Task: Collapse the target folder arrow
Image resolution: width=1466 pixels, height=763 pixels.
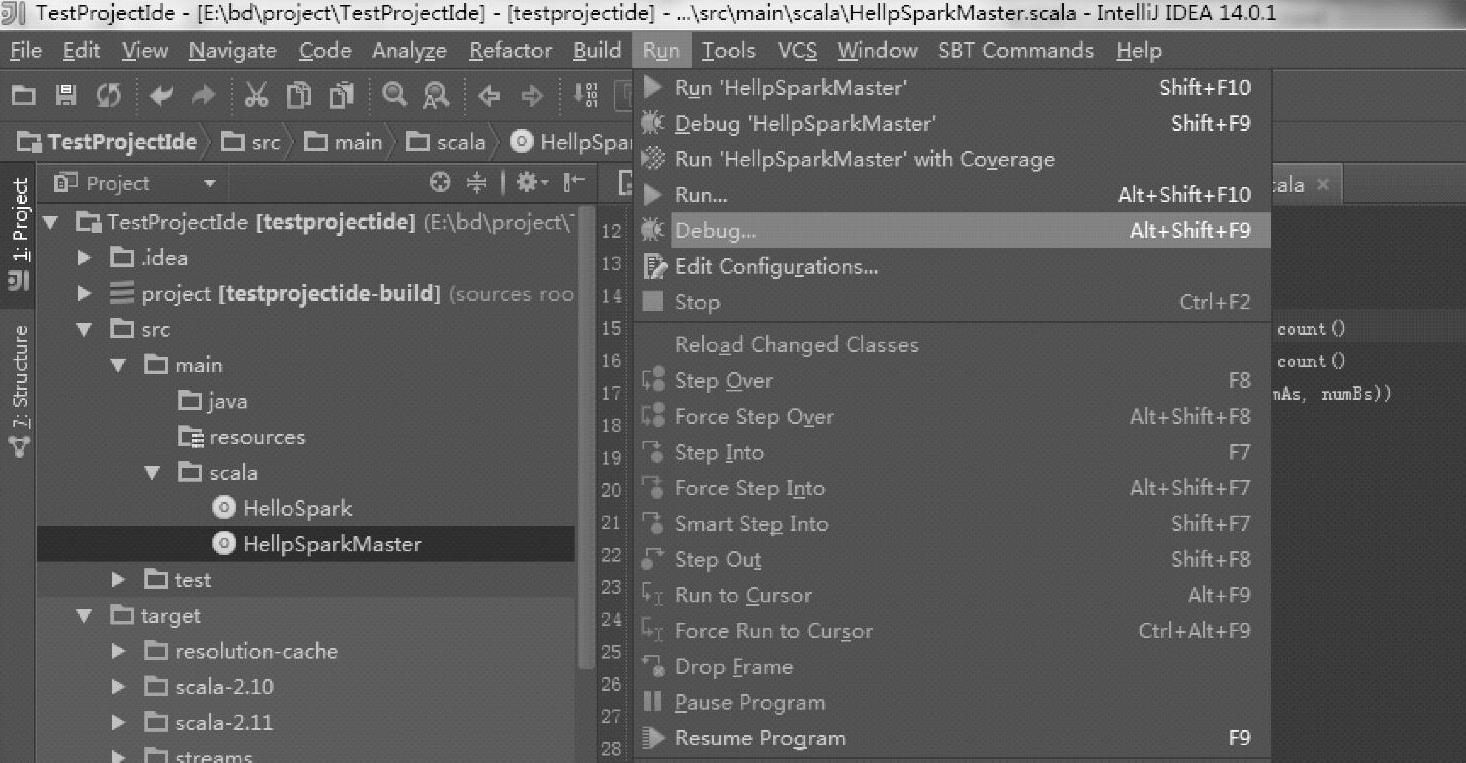Action: [x=85, y=616]
